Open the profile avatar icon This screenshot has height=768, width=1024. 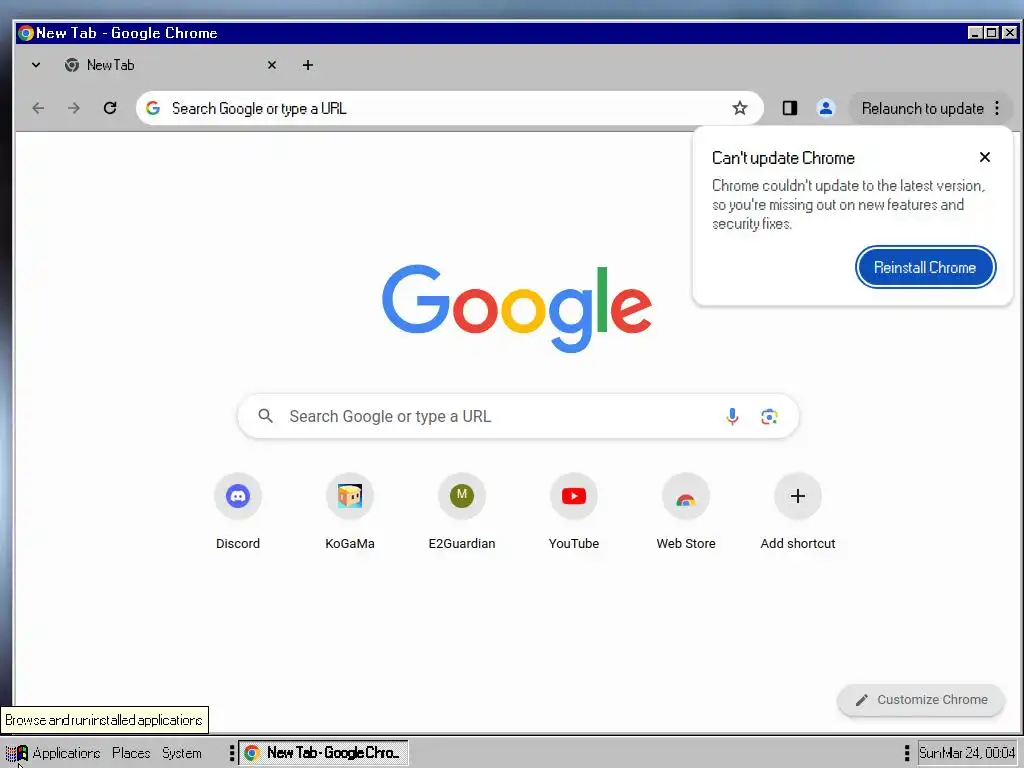tap(825, 108)
